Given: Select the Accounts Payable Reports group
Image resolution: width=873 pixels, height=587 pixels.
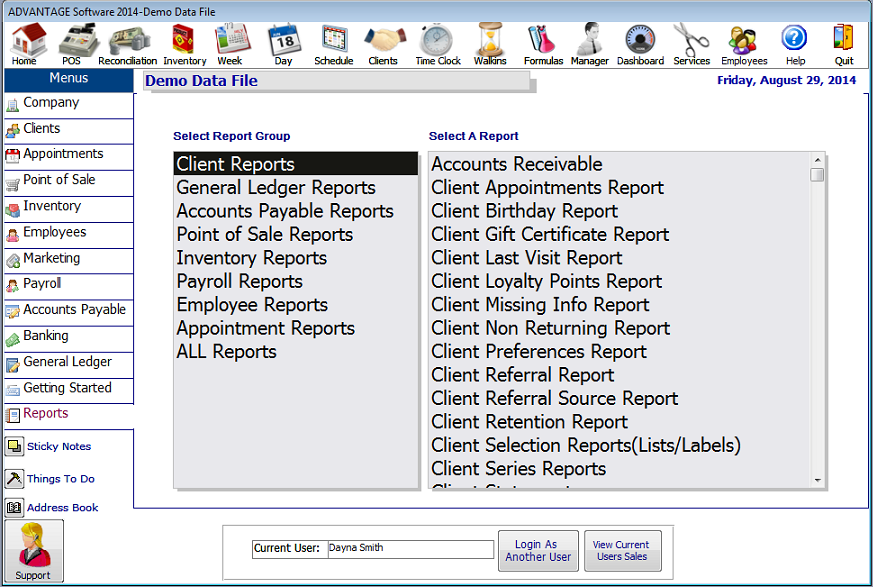Looking at the screenshot, I should click(x=296, y=211).
